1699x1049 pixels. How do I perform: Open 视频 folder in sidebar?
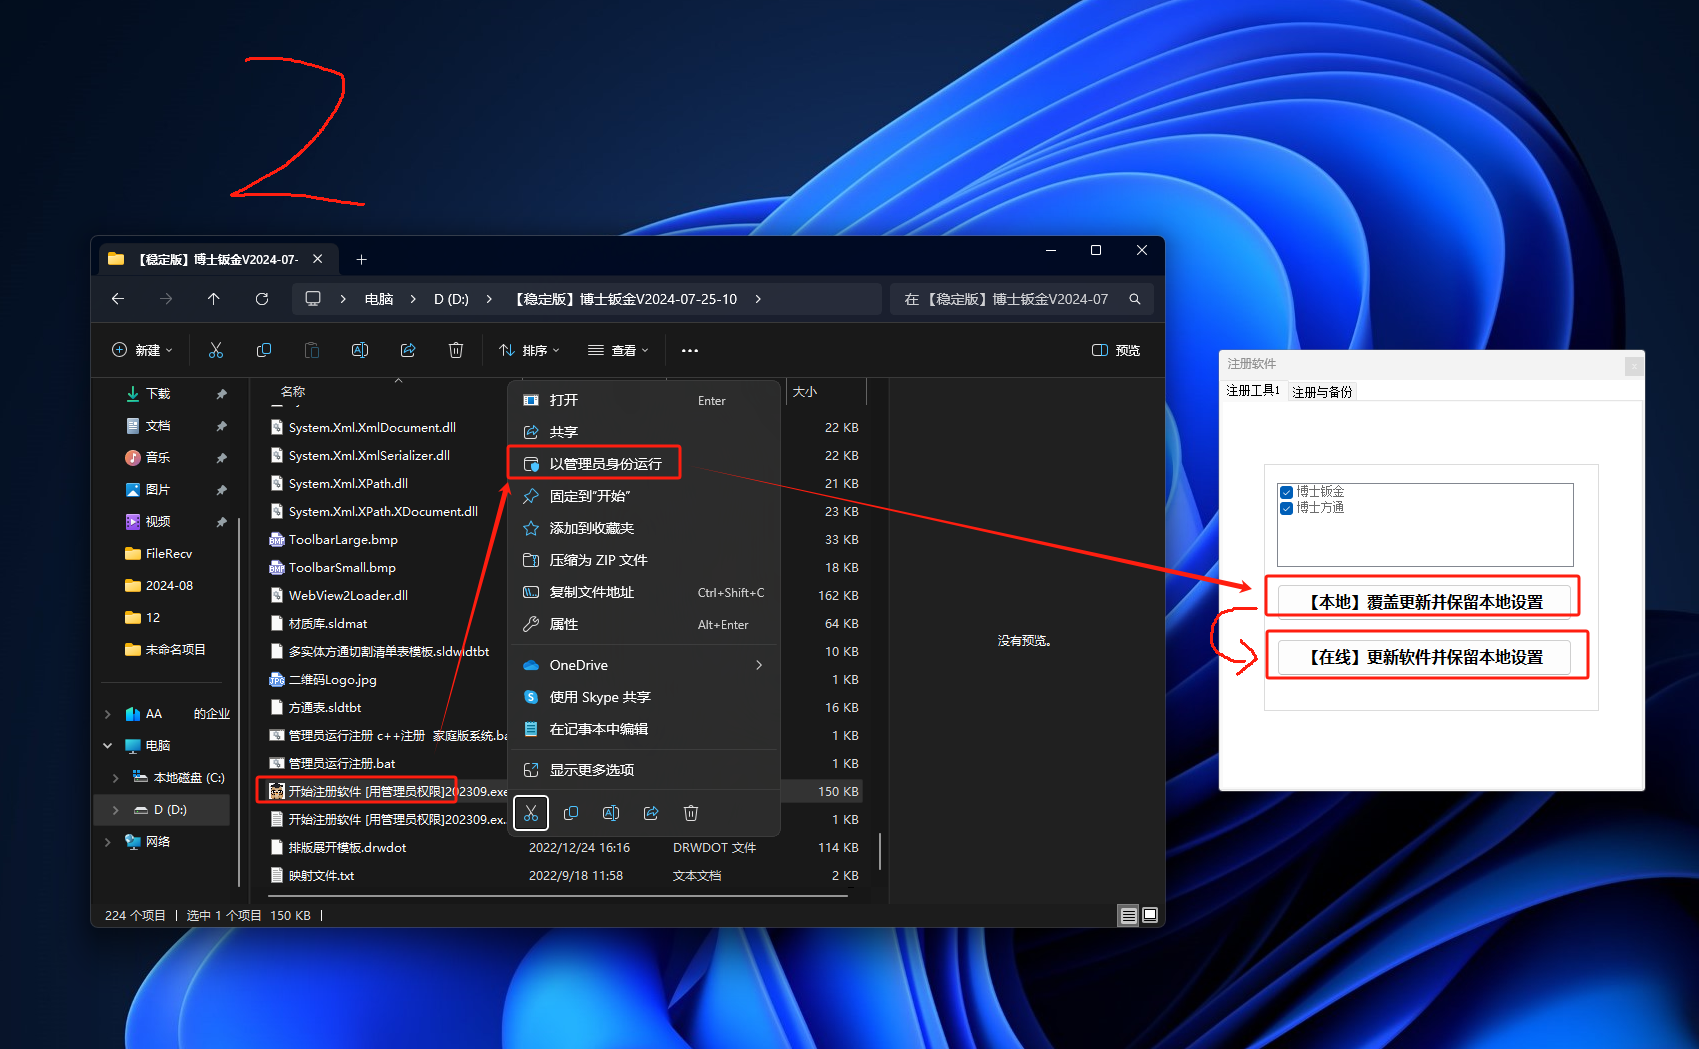tap(158, 522)
